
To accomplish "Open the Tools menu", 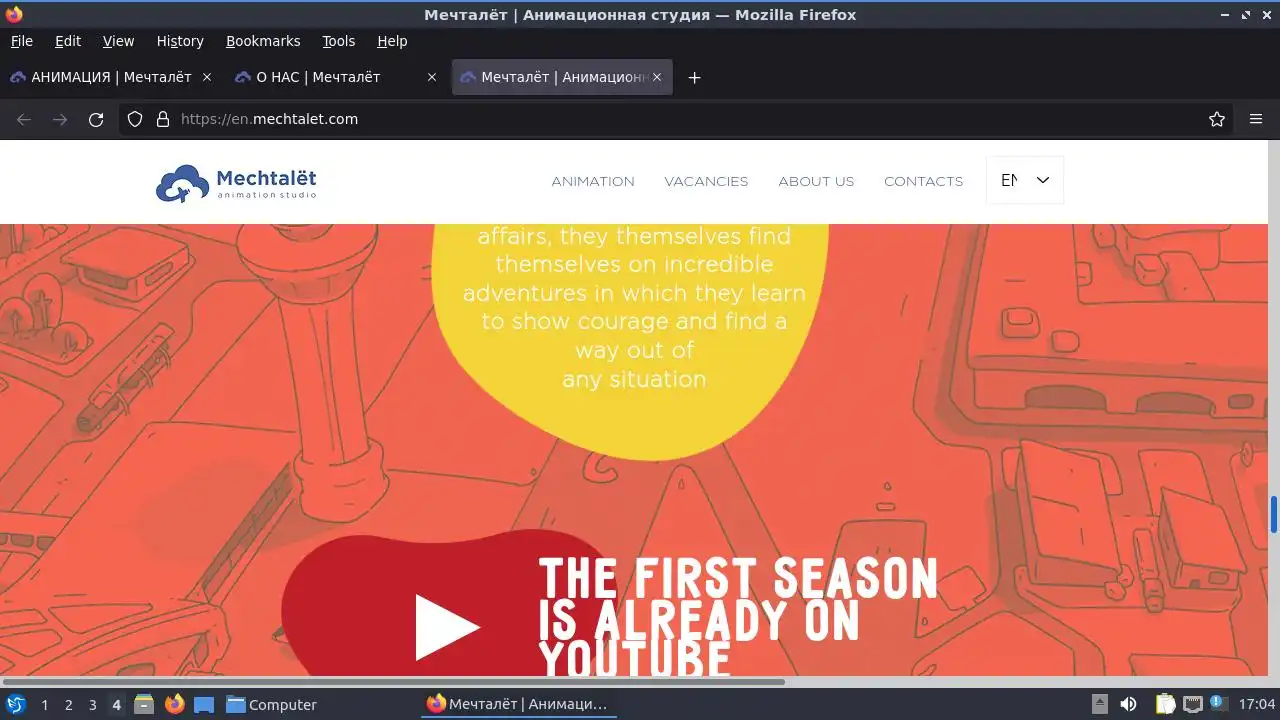I will click(x=338, y=41).
